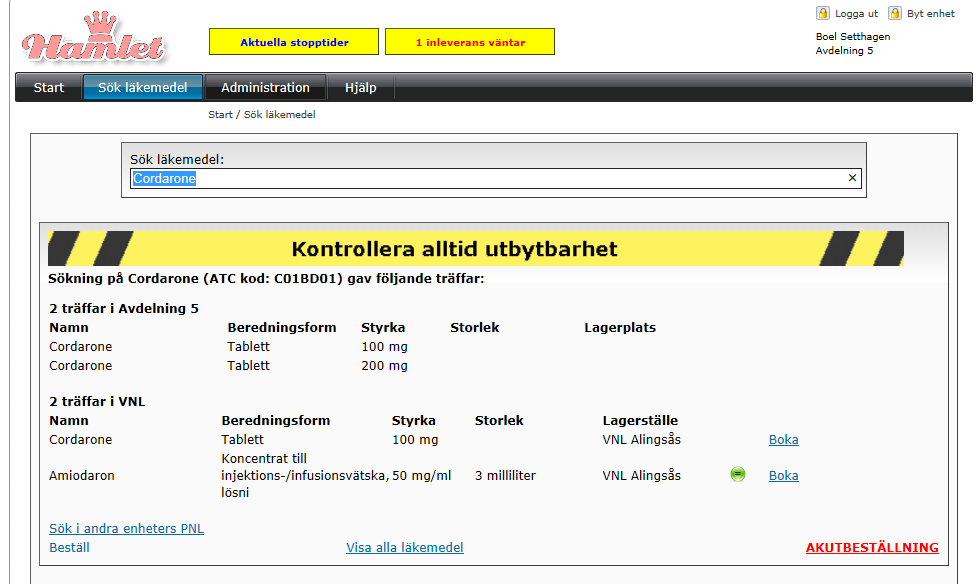Click the user name Boel Setthagen
This screenshot has width=977, height=584.
pos(853,37)
